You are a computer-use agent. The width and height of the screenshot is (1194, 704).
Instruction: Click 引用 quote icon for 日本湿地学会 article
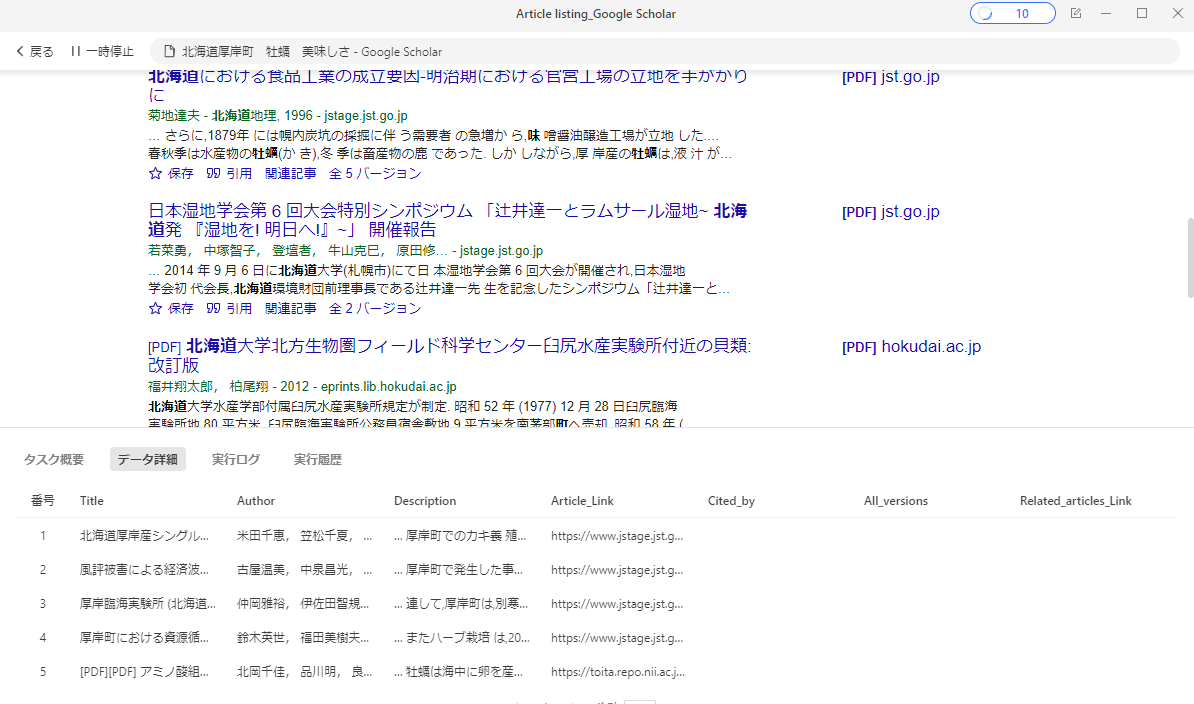213,308
